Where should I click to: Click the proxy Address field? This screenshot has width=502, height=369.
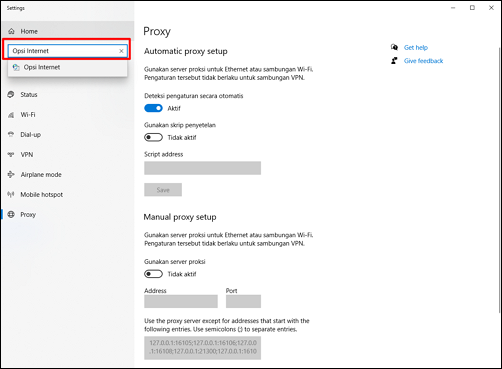pyautogui.click(x=181, y=301)
